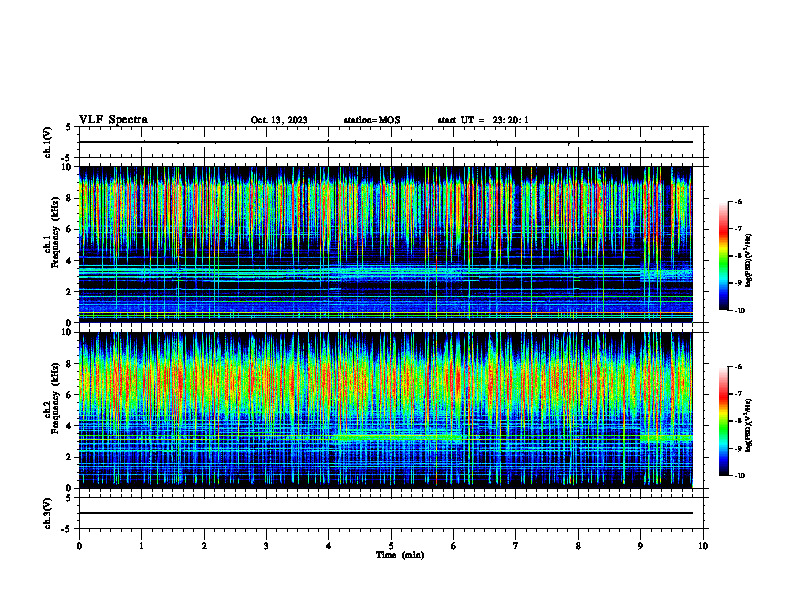792x612 pixels.
Task: Click the ch.2 frequency tick label "2"
Action: click(x=70, y=457)
